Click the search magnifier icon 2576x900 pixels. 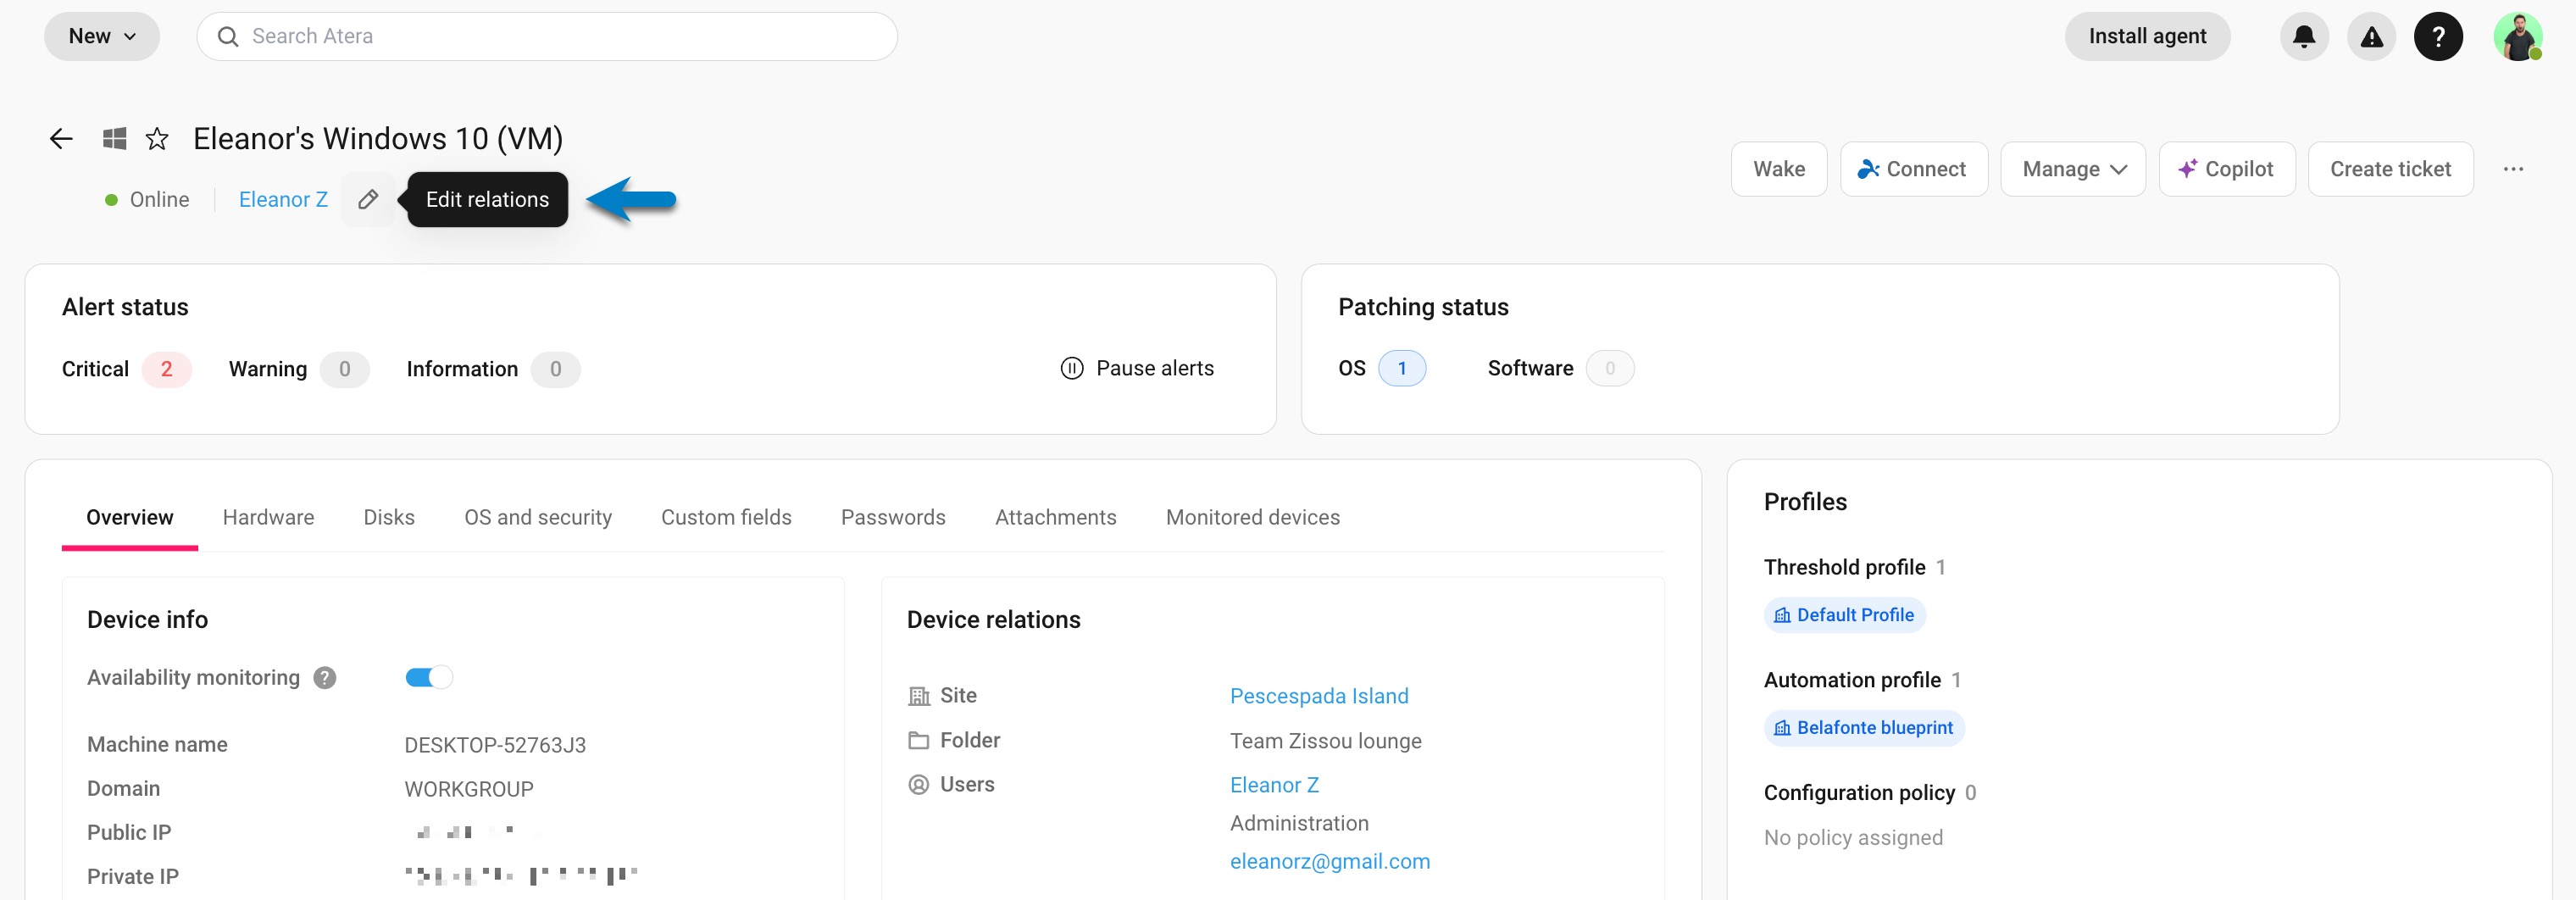click(x=228, y=37)
